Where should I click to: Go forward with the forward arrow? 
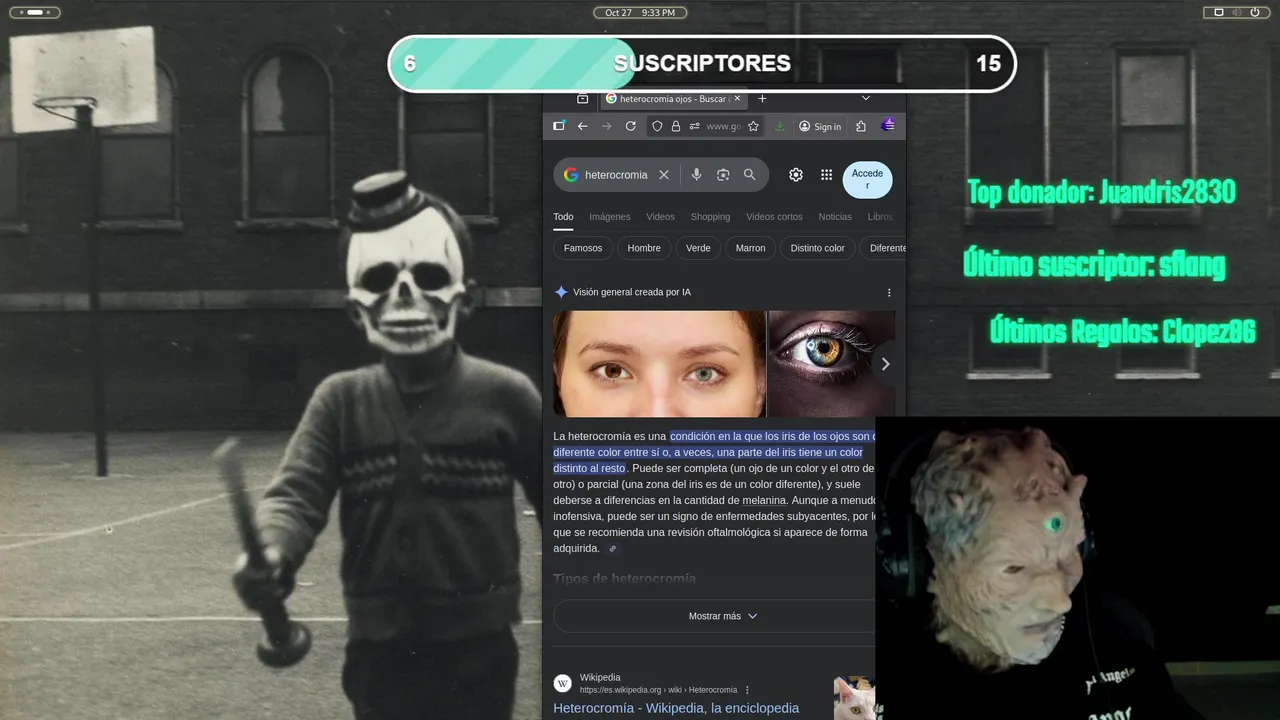(606, 126)
